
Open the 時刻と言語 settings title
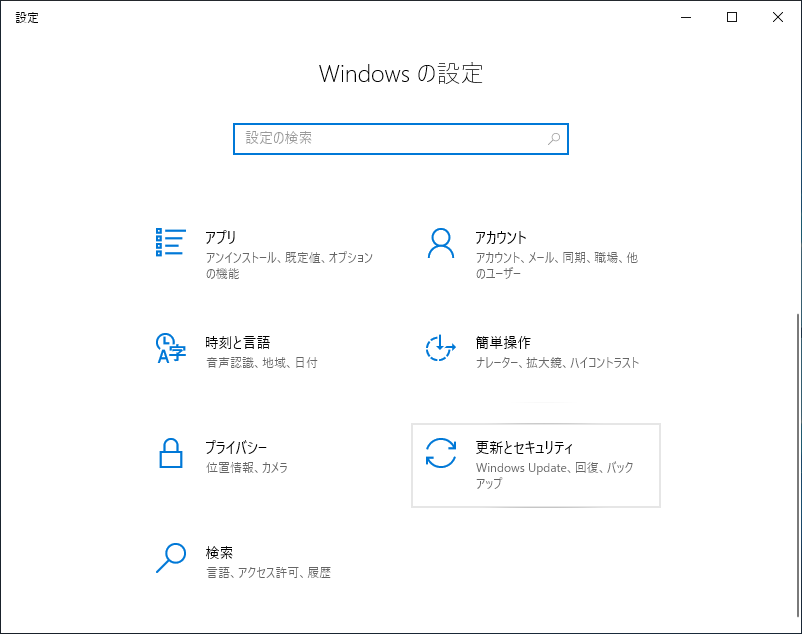coord(237,343)
